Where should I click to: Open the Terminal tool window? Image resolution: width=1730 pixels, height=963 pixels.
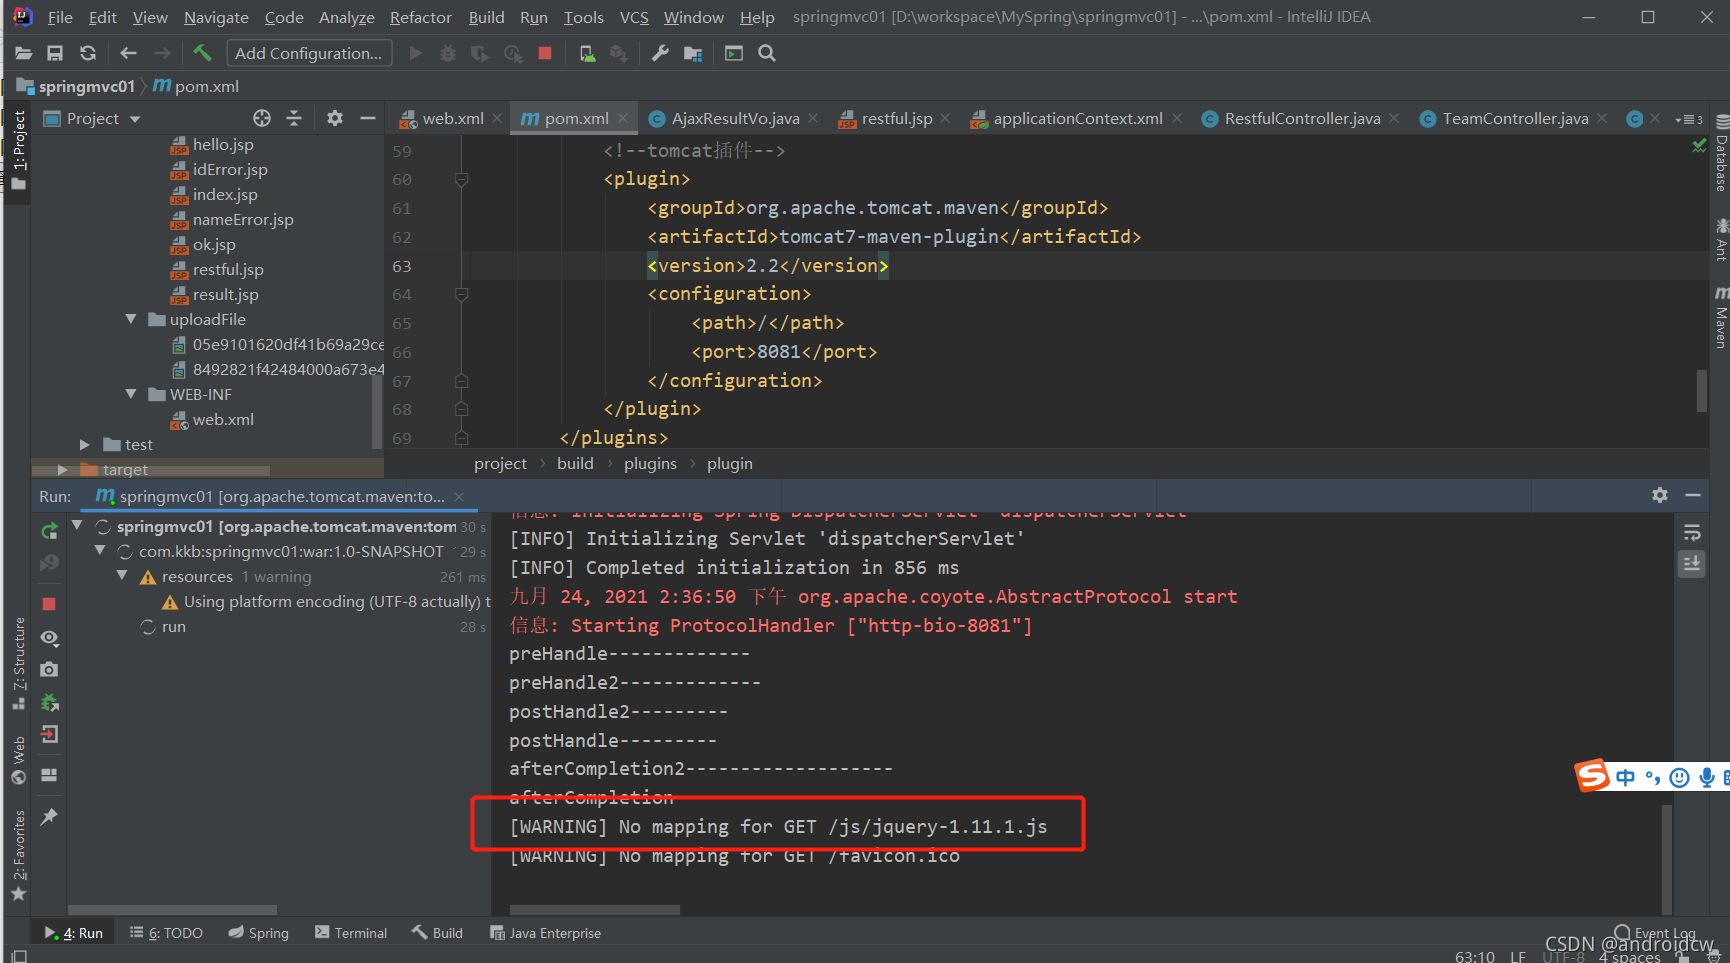click(351, 933)
